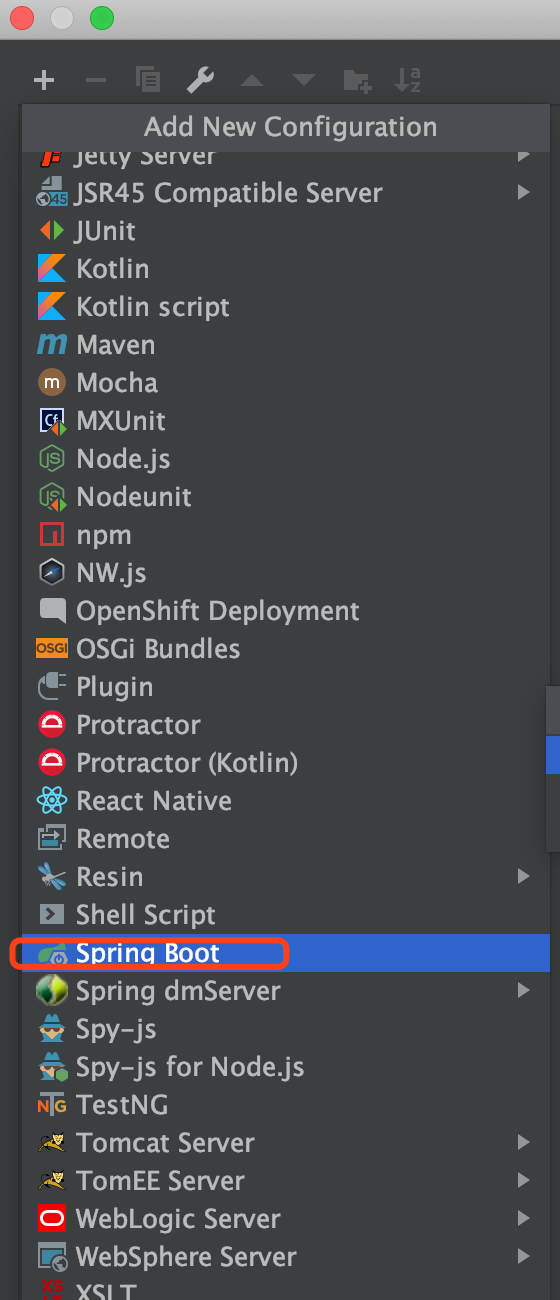Click the TestNG NG icon
The height and width of the screenshot is (1300, 560).
coord(52,1105)
